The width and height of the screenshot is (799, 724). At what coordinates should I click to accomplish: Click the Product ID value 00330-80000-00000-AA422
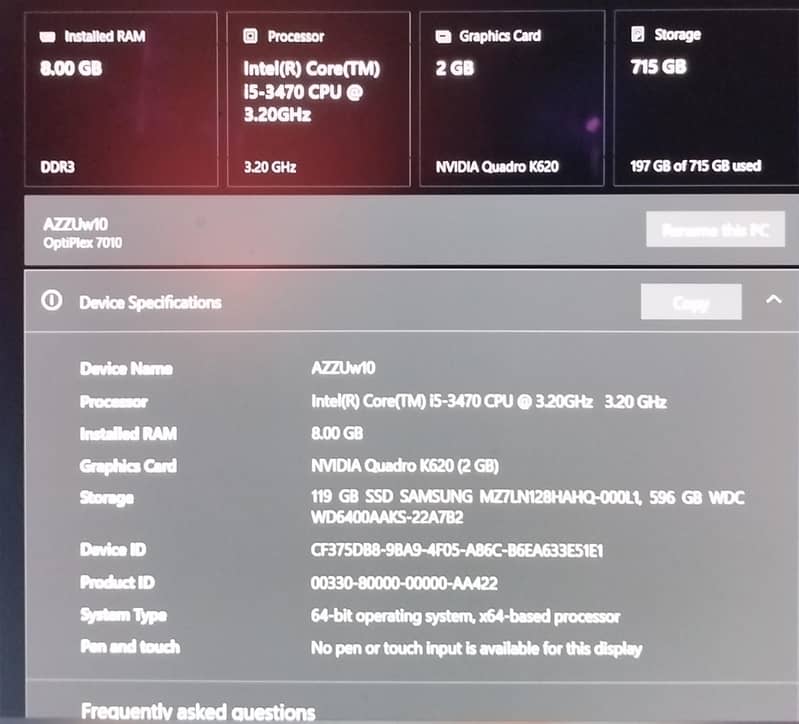point(404,583)
